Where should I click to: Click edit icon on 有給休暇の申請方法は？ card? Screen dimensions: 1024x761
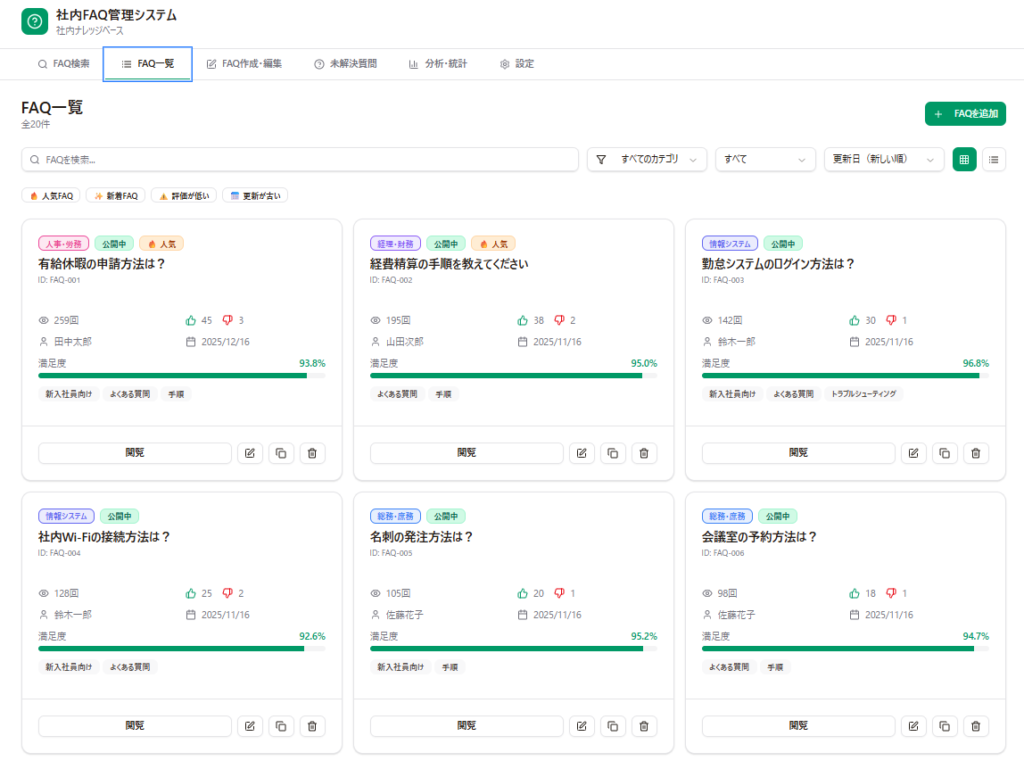tap(249, 453)
